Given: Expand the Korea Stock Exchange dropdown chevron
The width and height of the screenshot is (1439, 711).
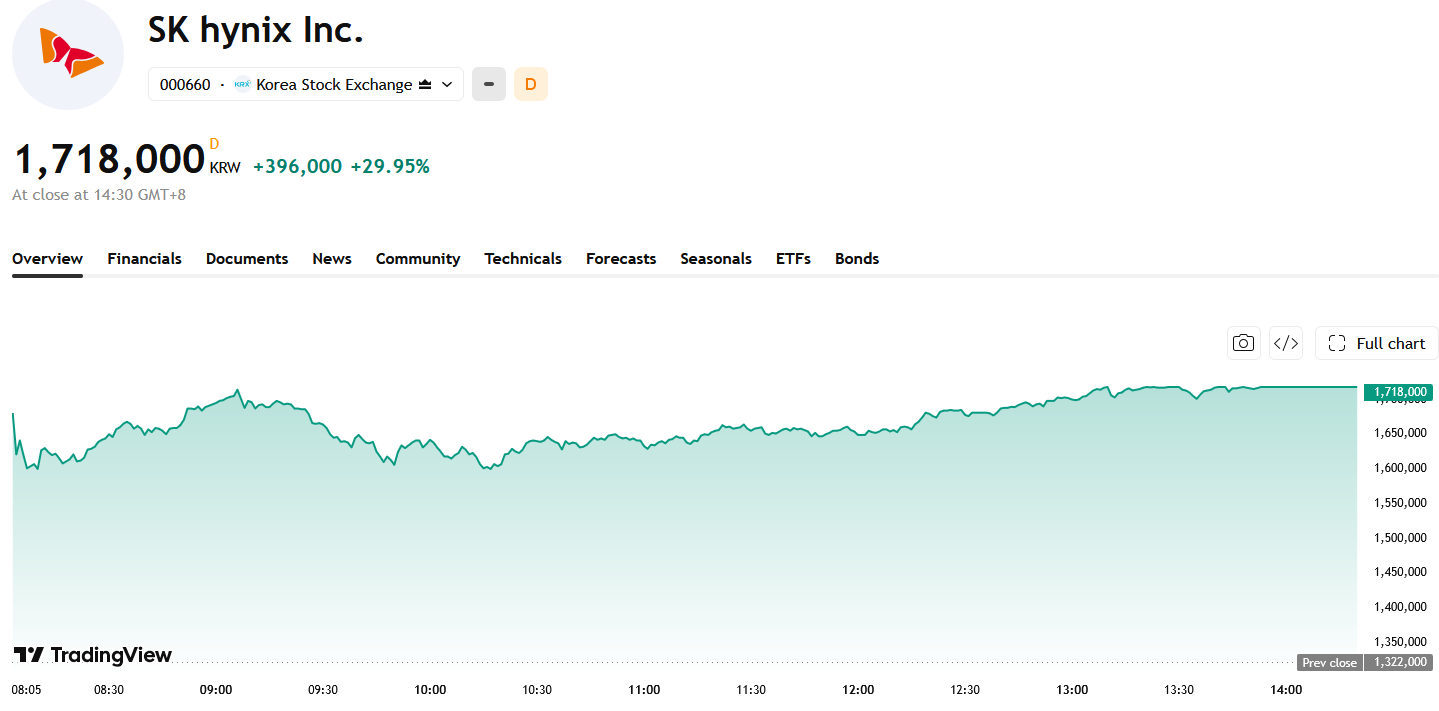Looking at the screenshot, I should [x=447, y=85].
